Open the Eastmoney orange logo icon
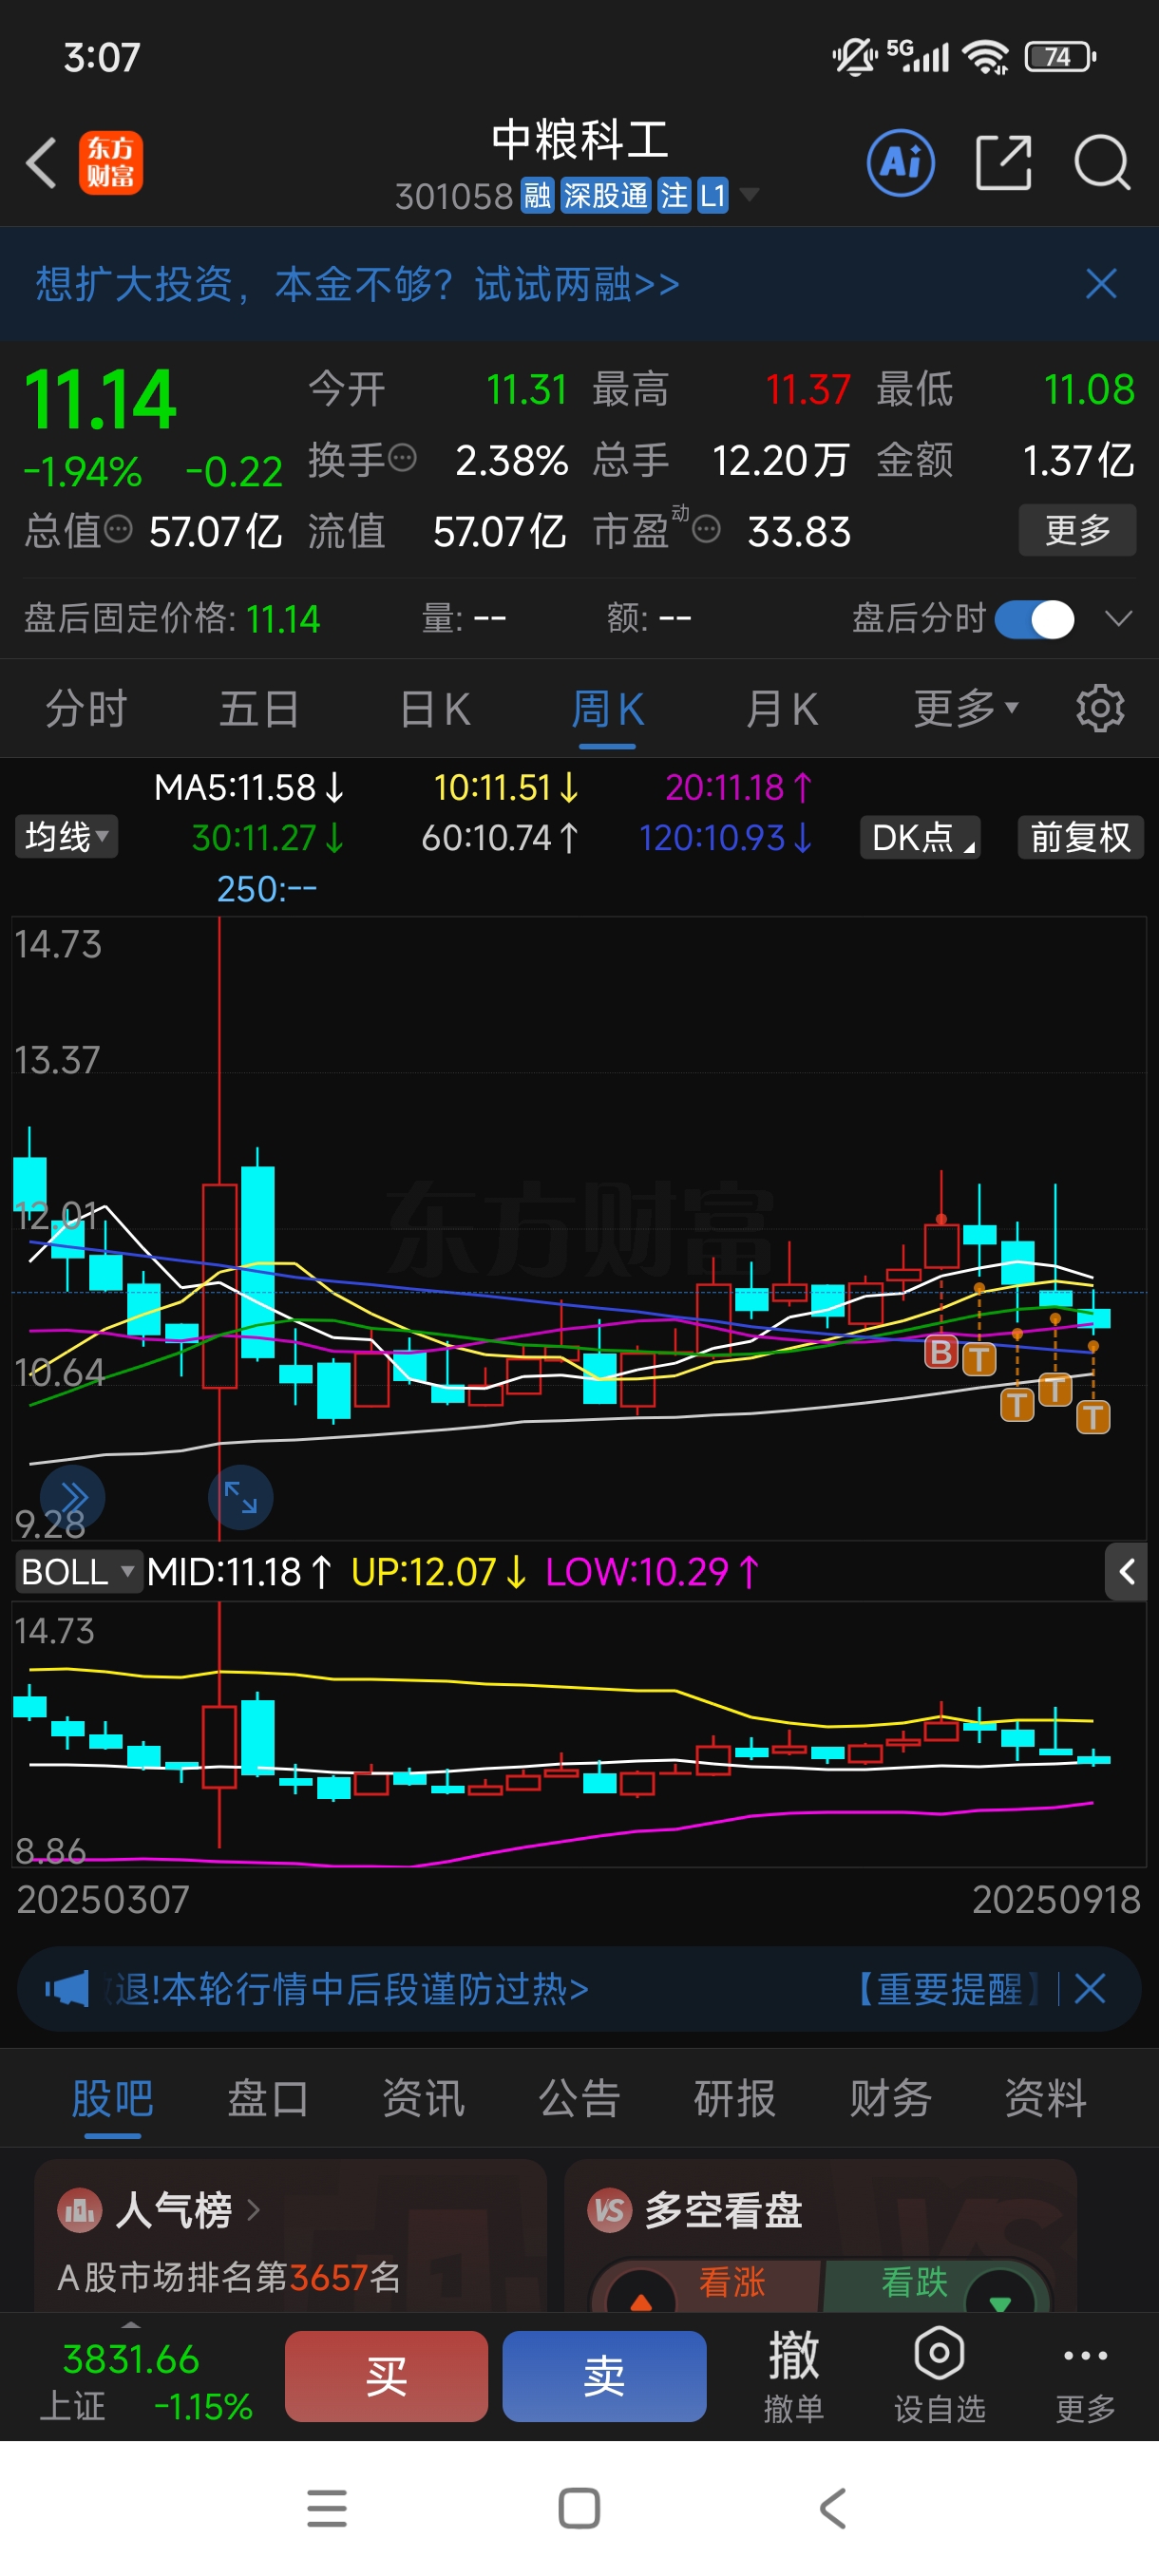 click(110, 163)
